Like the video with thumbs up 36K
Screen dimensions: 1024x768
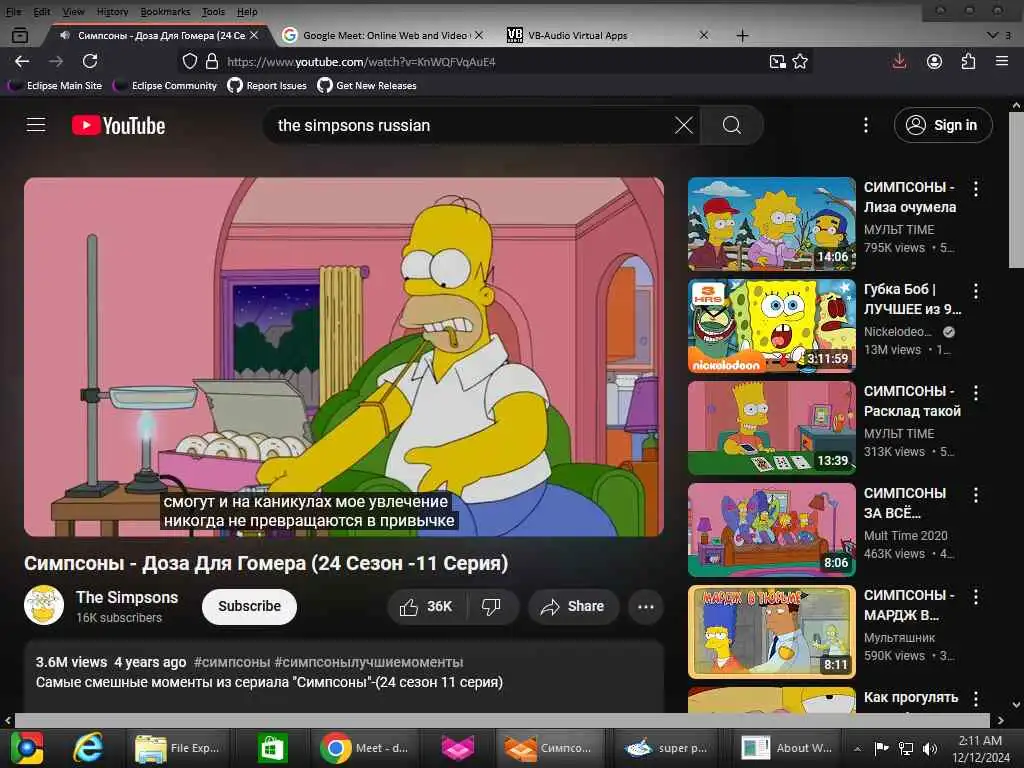[x=426, y=607]
